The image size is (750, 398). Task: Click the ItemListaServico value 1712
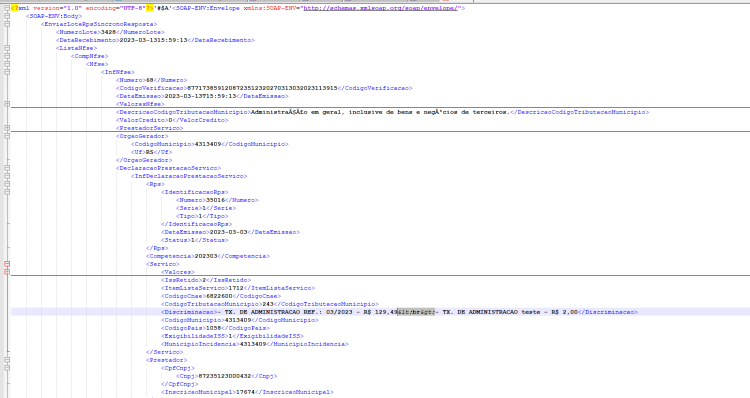pyautogui.click(x=236, y=288)
